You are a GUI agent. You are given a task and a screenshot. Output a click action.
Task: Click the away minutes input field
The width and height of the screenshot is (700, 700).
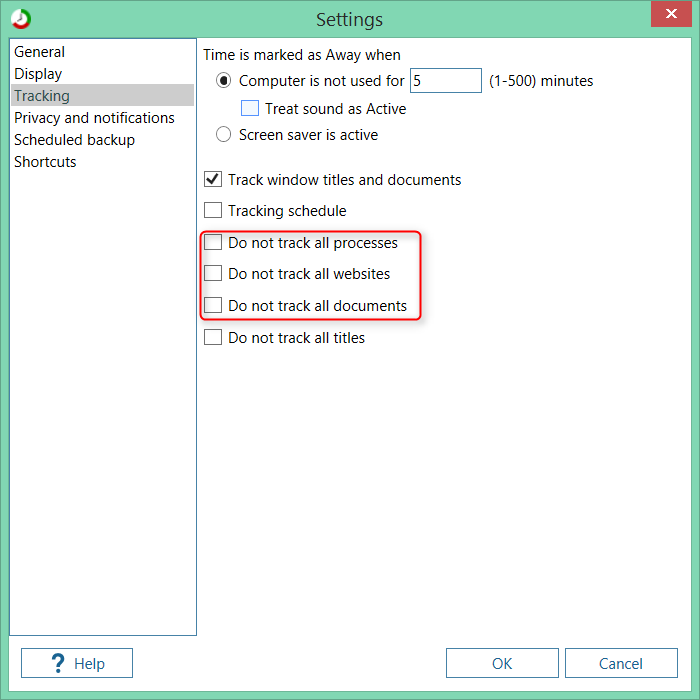pyautogui.click(x=445, y=81)
